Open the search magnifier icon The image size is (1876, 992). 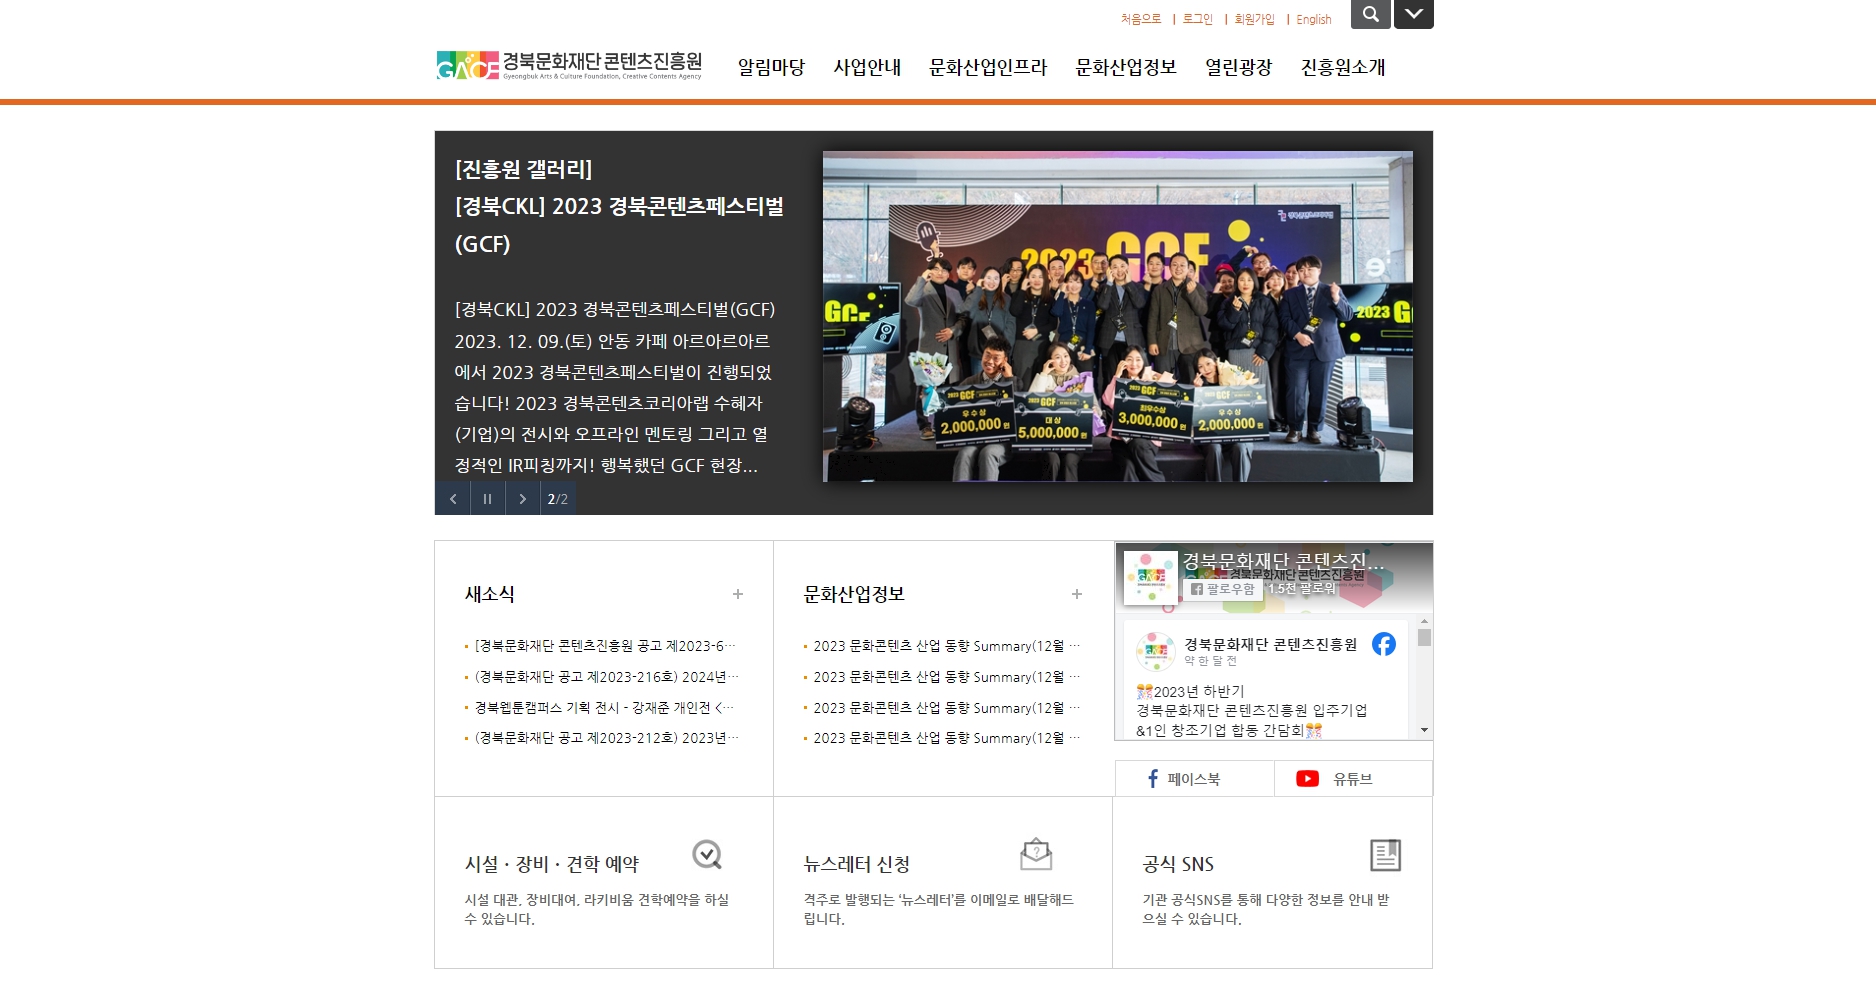[x=1370, y=14]
